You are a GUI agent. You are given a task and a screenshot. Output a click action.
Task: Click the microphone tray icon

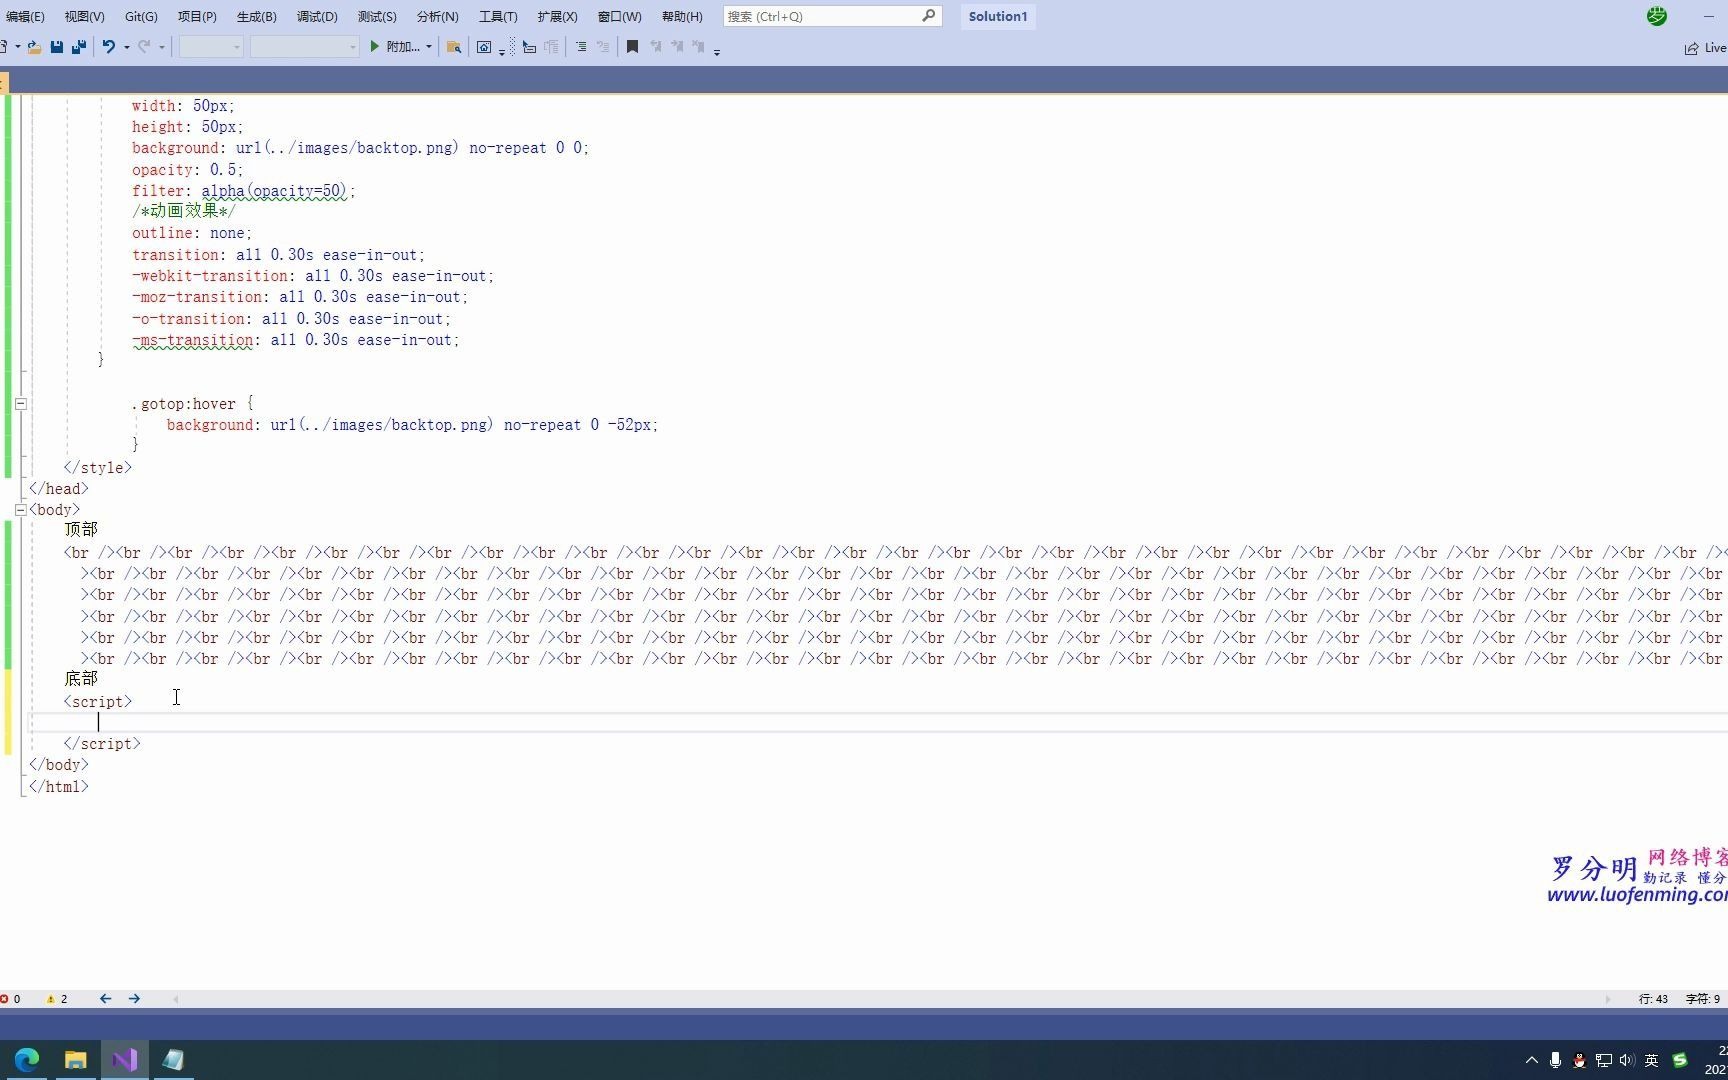pos(1555,1060)
